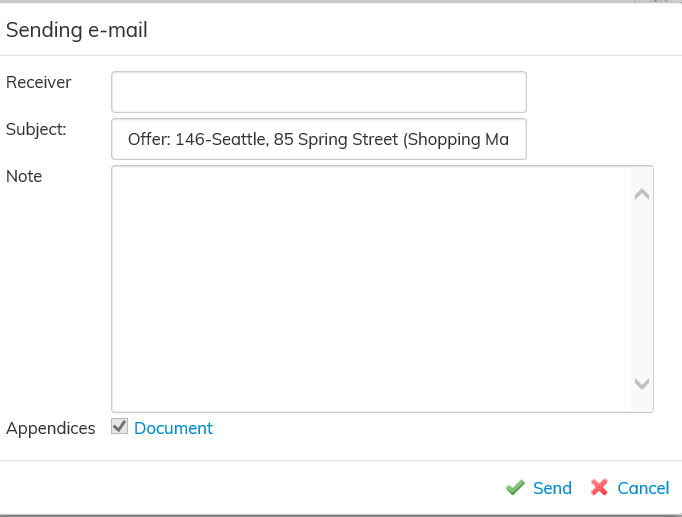The width and height of the screenshot is (682, 517).
Task: Click the Appendices label
Action: [x=51, y=428]
